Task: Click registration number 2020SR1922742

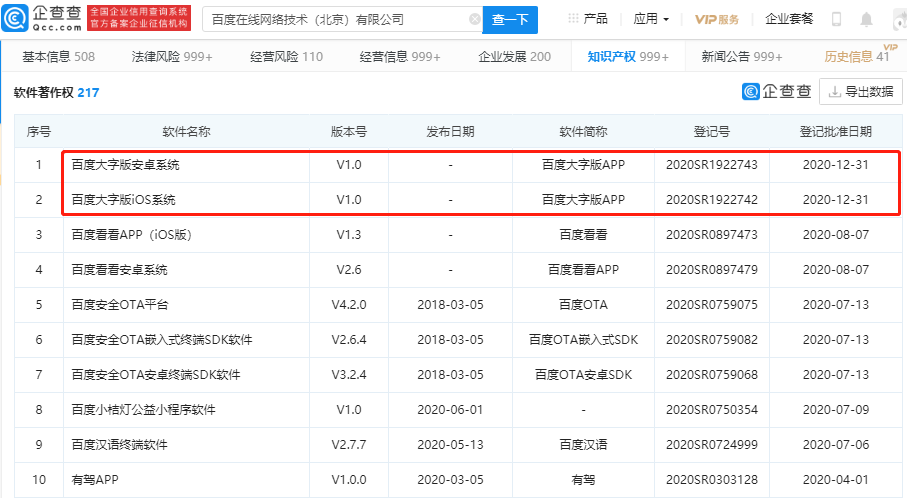Action: [711, 200]
